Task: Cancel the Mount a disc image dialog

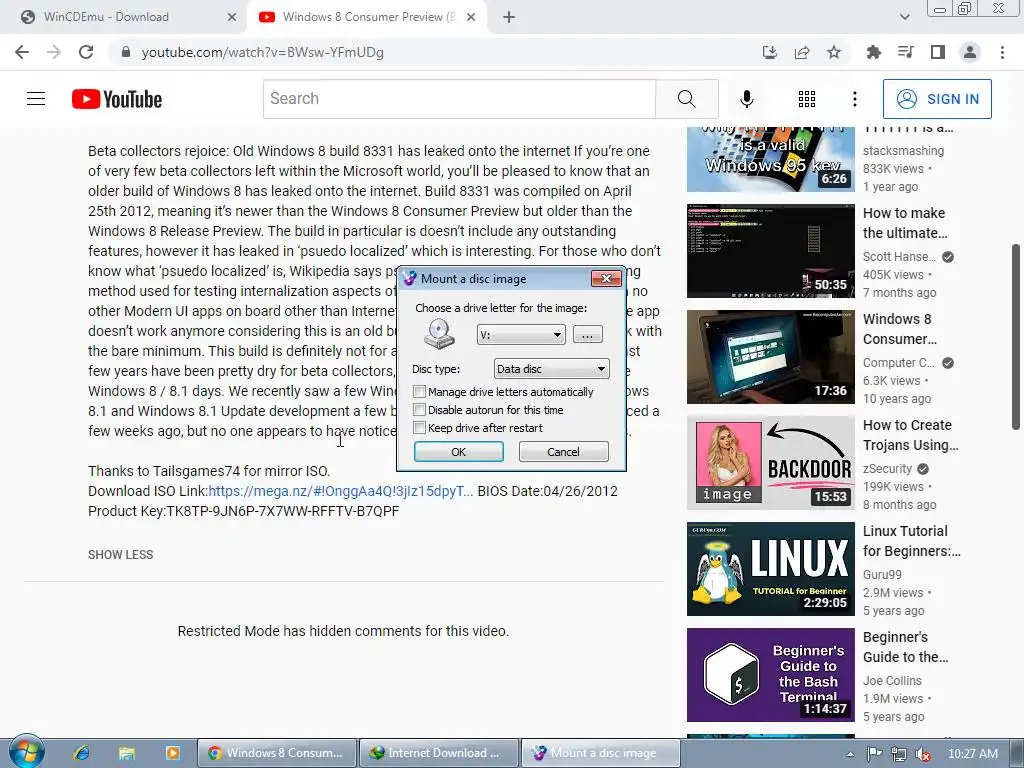Action: tap(563, 452)
